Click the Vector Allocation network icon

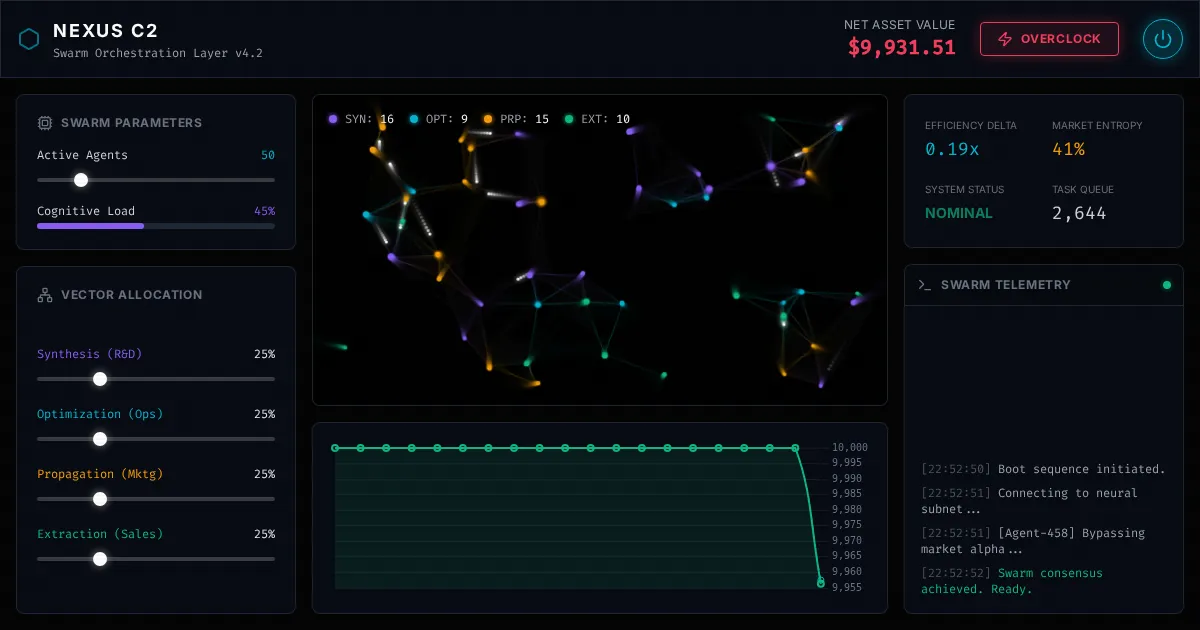(45, 295)
